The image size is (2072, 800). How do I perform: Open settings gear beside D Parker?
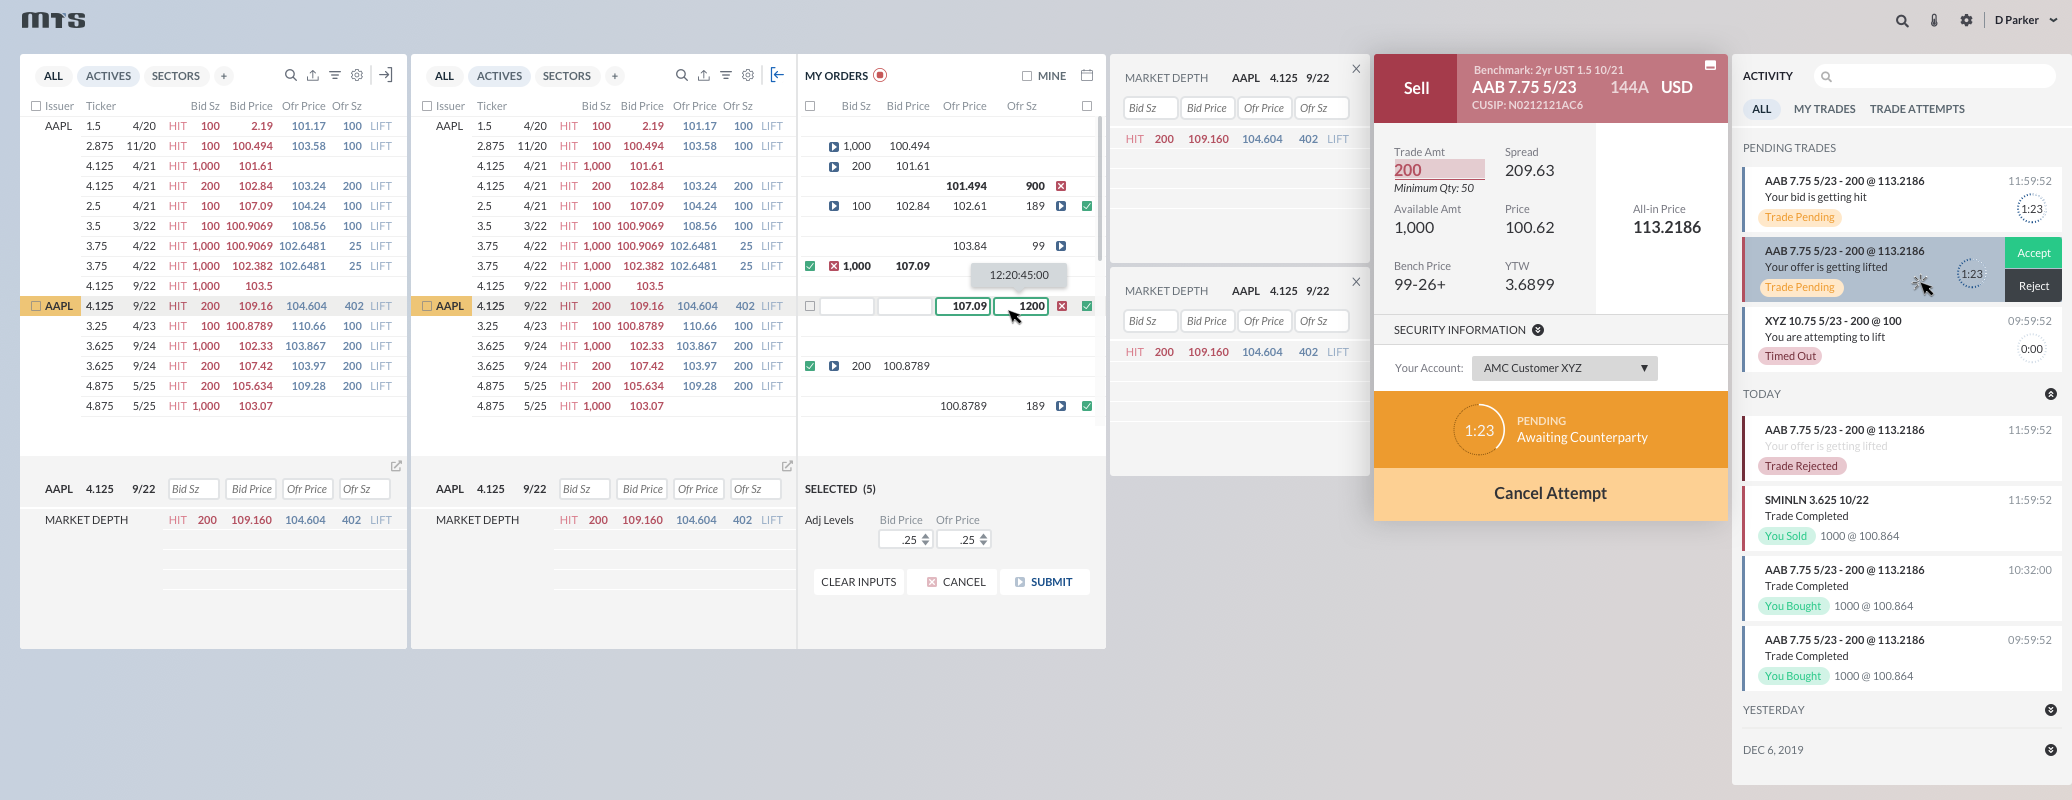click(1966, 20)
